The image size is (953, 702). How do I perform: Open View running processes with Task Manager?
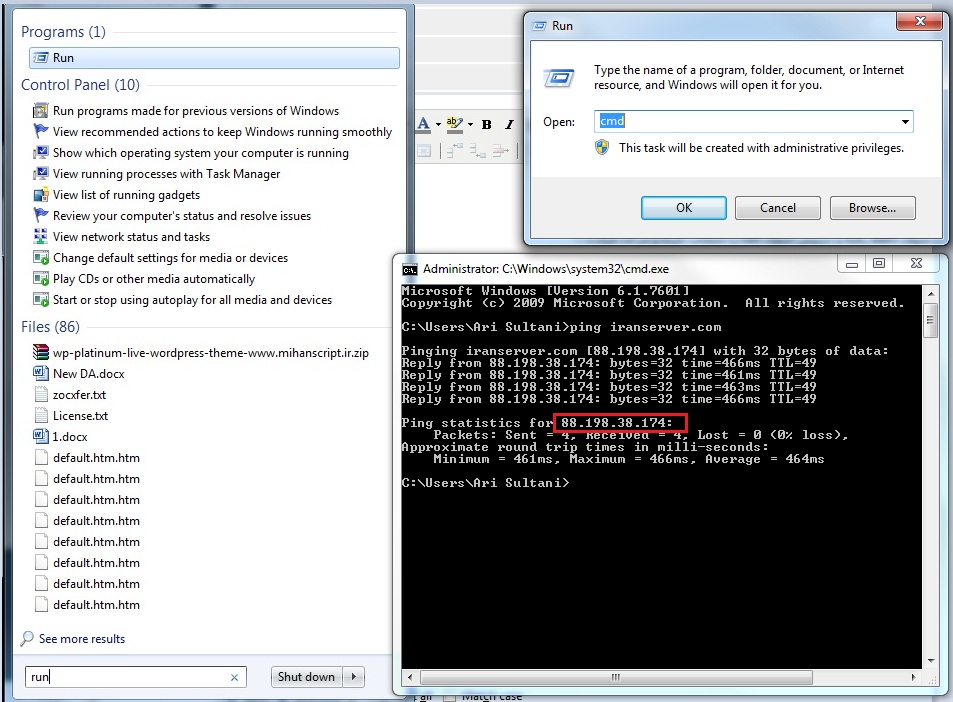[x=157, y=174]
